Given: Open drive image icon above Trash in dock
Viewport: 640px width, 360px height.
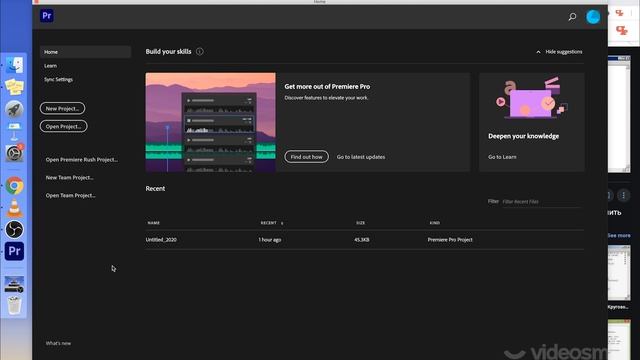Looking at the screenshot, I should 14,284.
